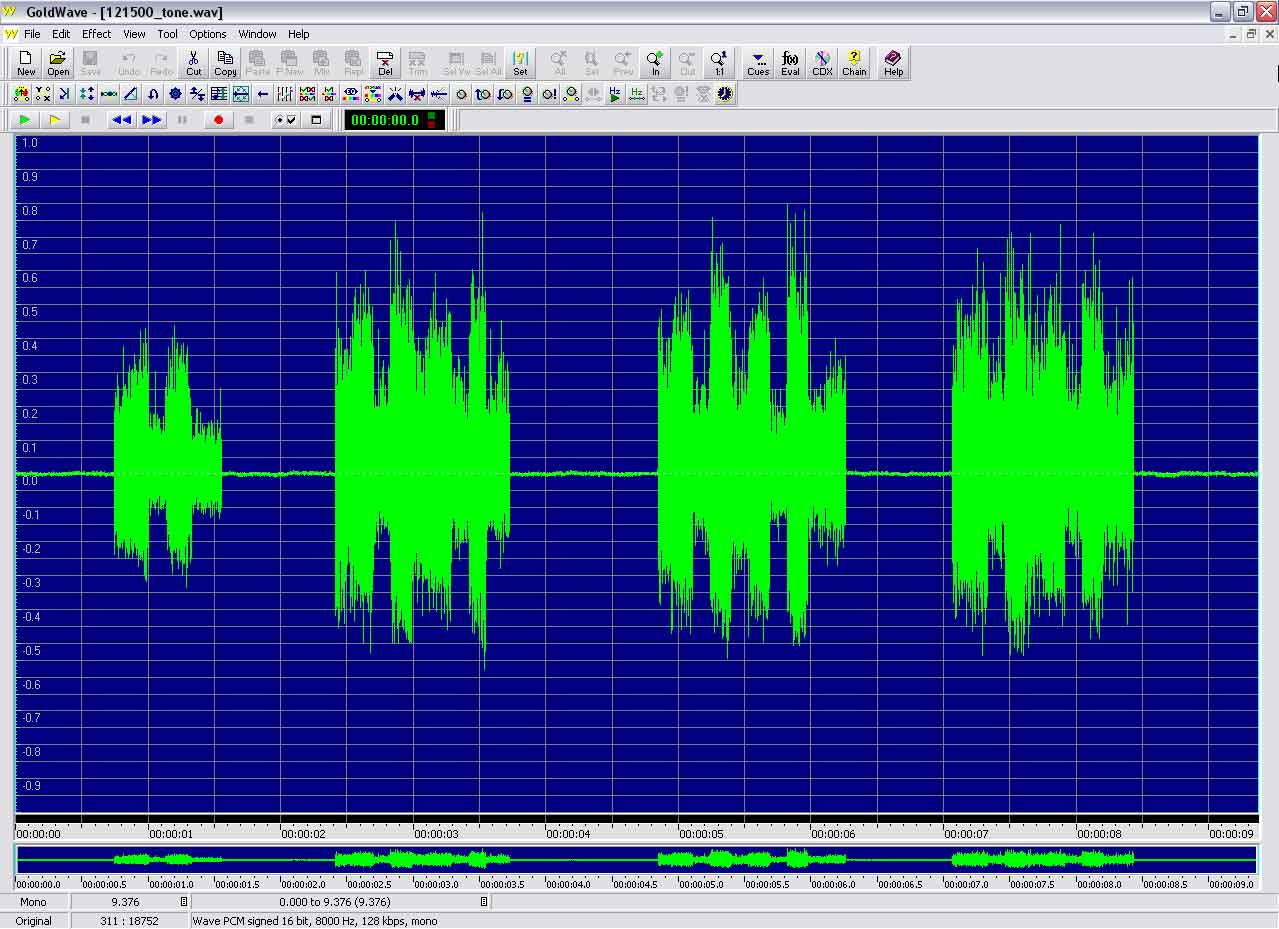Open the Cues points button
The width and height of the screenshot is (1279, 929).
click(758, 63)
